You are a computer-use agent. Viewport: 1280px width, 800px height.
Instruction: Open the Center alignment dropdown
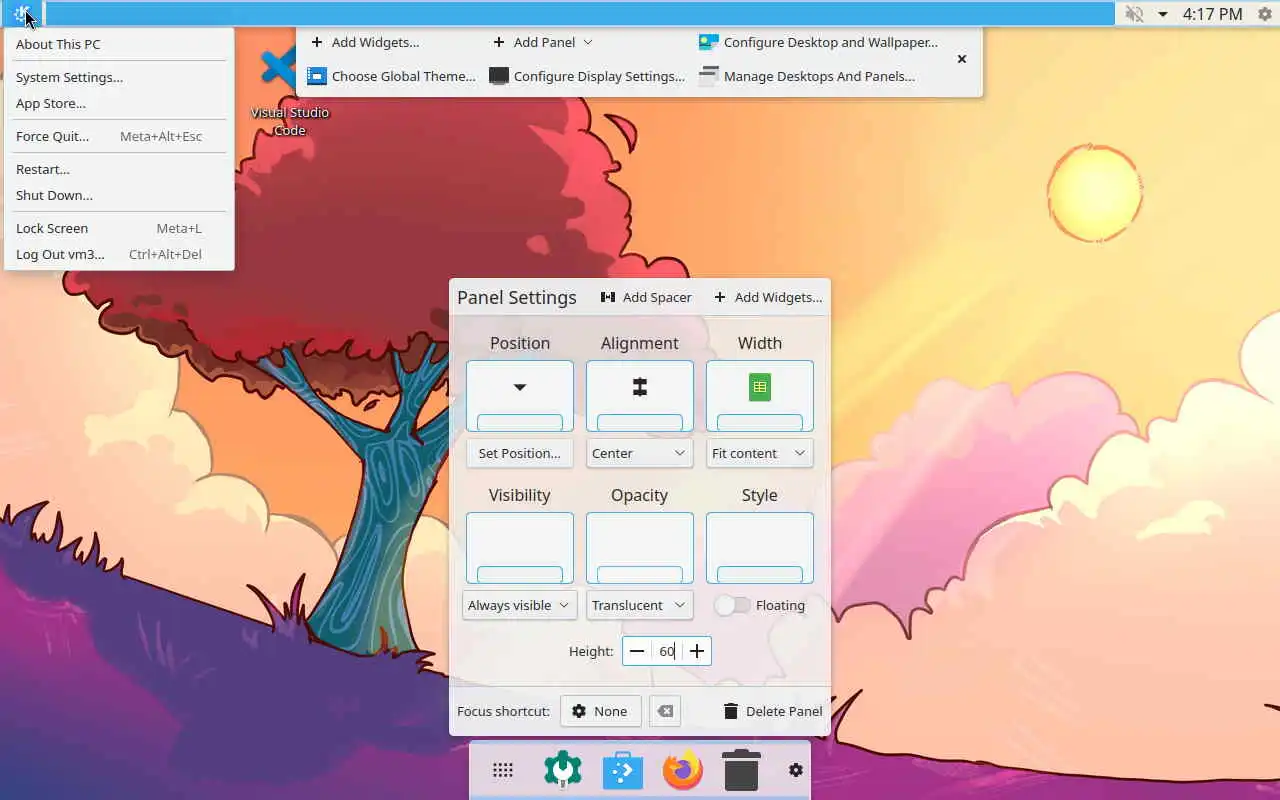(640, 453)
